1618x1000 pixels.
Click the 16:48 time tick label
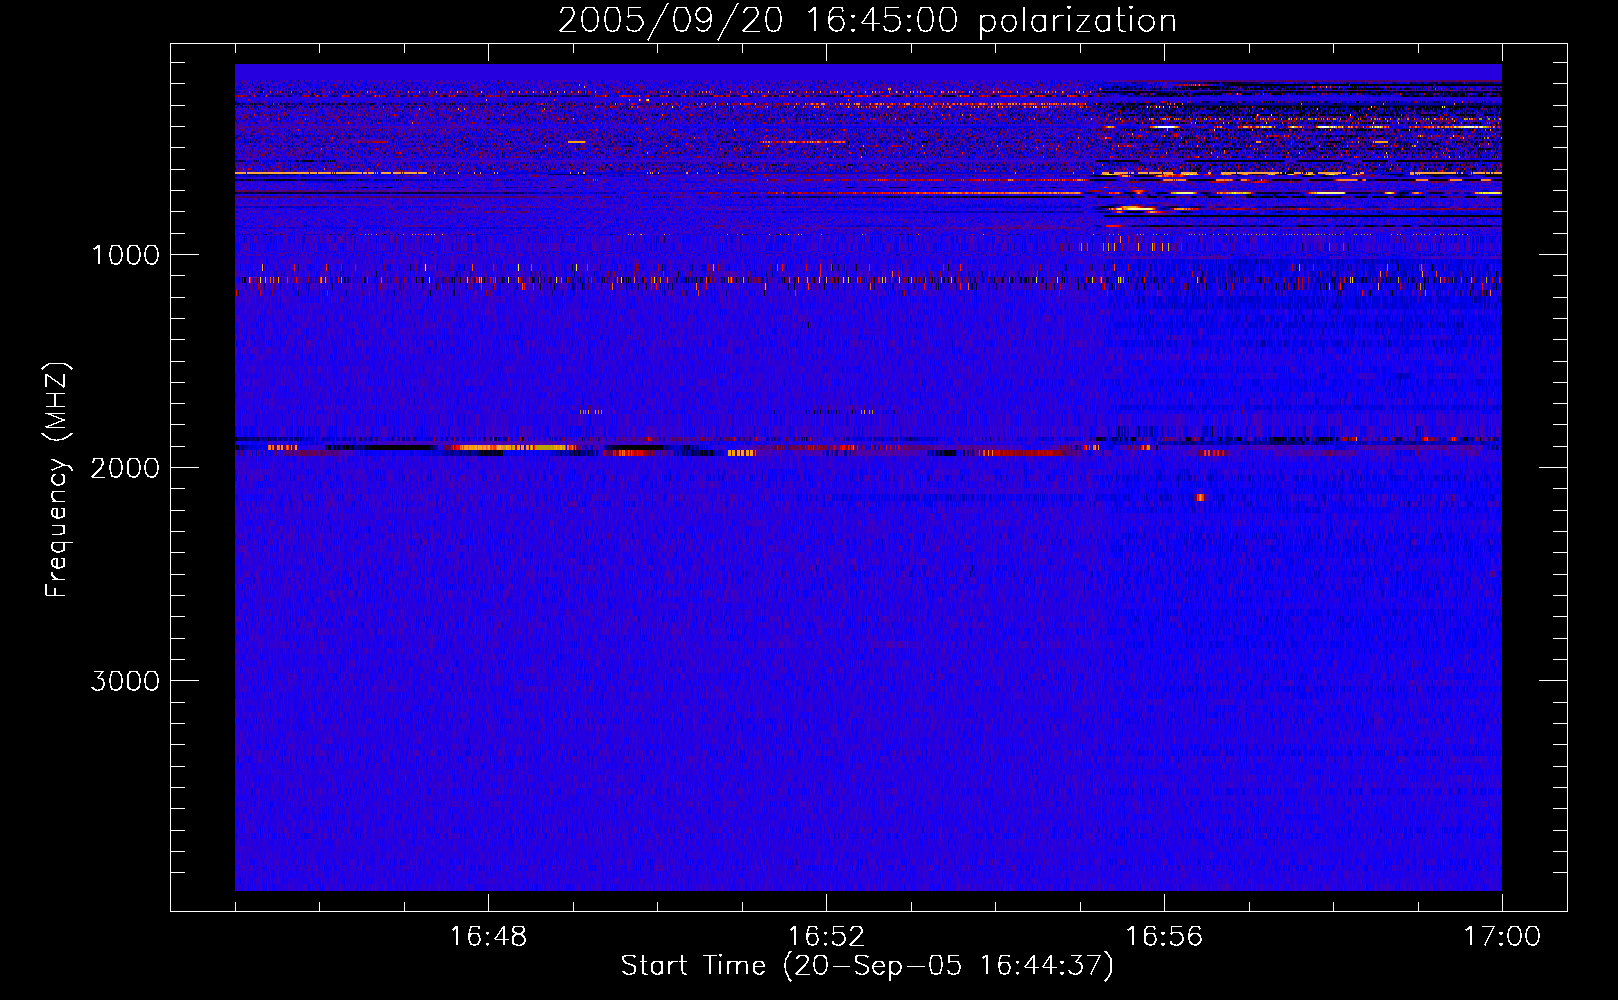[488, 937]
